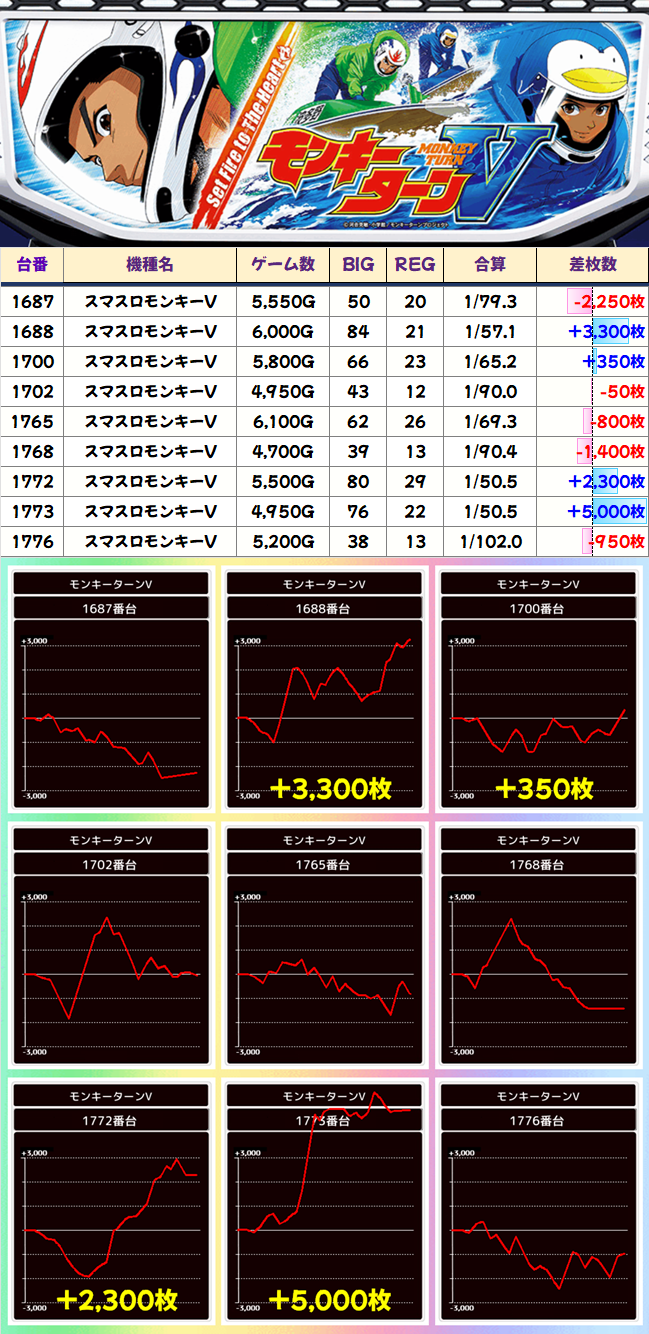Click the 台番 column header
The height and width of the screenshot is (1334, 649).
[32, 264]
